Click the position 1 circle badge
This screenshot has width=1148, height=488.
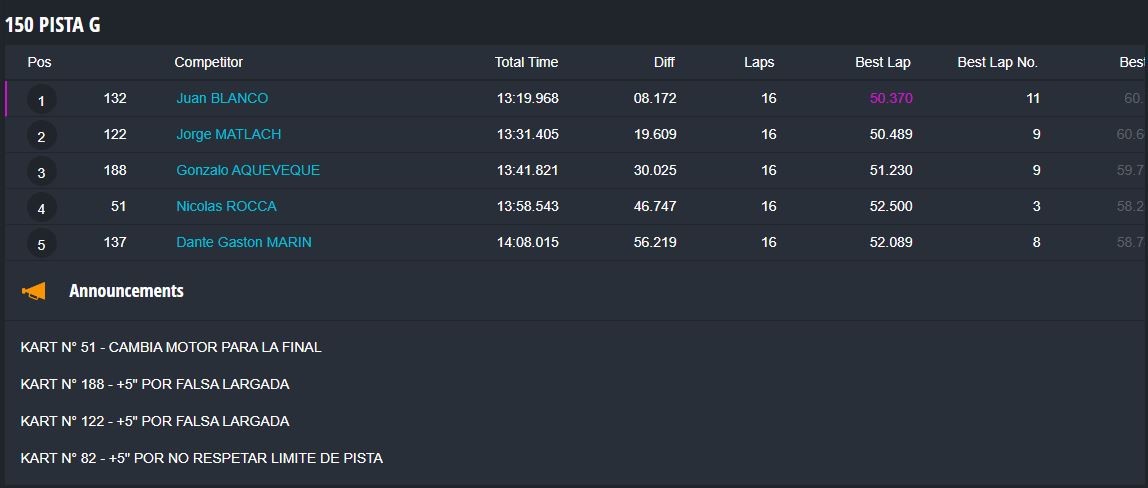(x=42, y=100)
